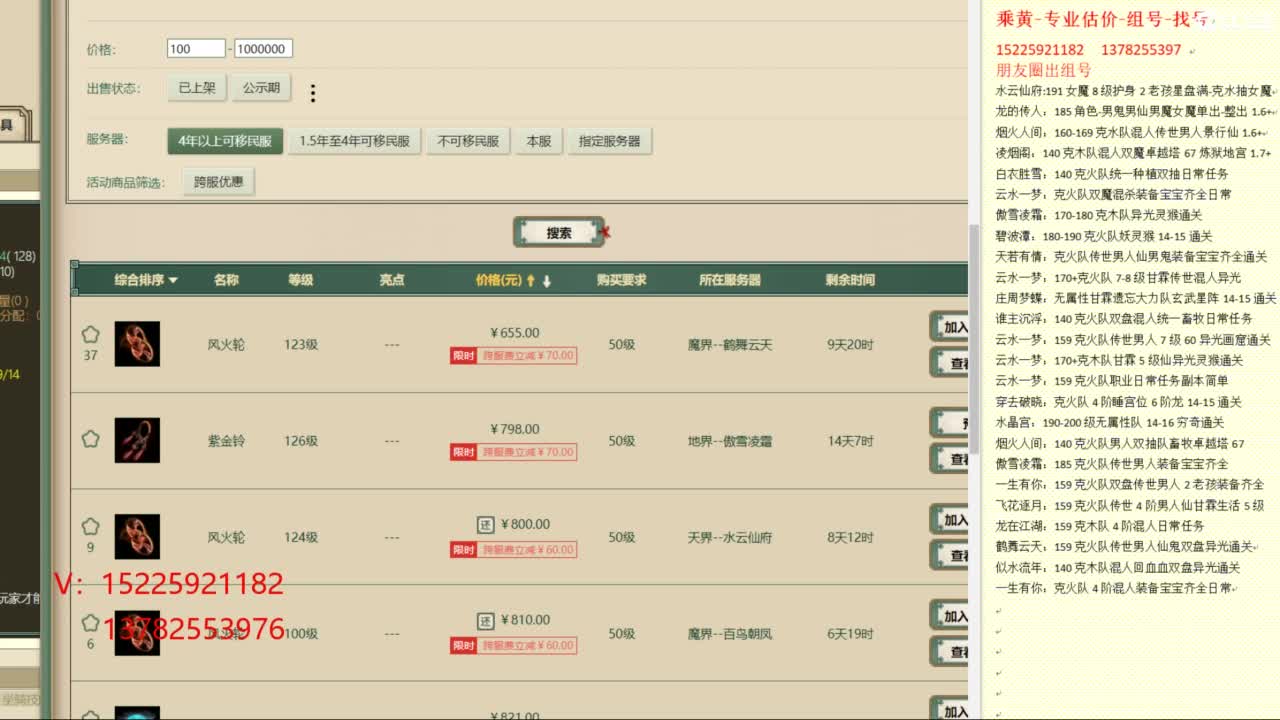The width and height of the screenshot is (1280, 720).
Task: Click the 跨服费立减¥70.00 label under ¥655.00
Action: tap(527, 355)
